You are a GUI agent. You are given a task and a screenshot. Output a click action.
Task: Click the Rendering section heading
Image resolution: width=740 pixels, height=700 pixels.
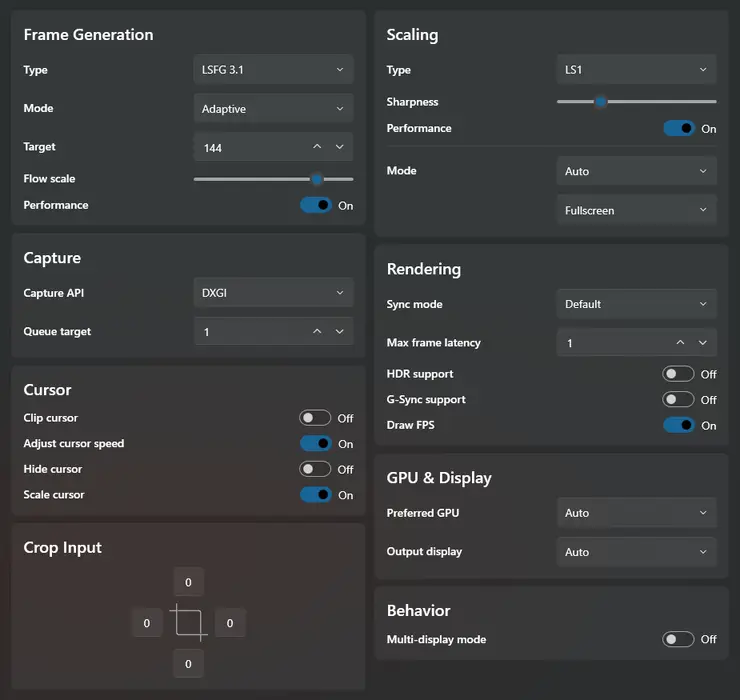point(424,269)
